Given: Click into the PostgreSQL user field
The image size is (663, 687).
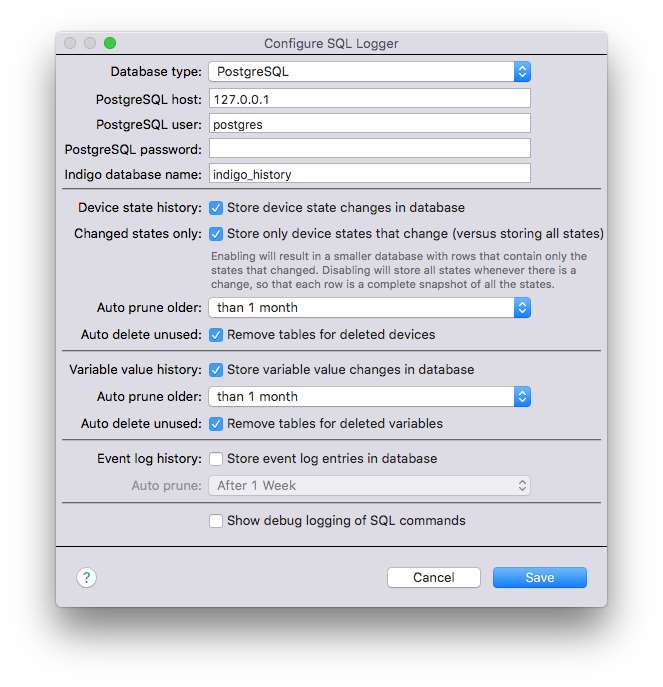Looking at the screenshot, I should (369, 124).
